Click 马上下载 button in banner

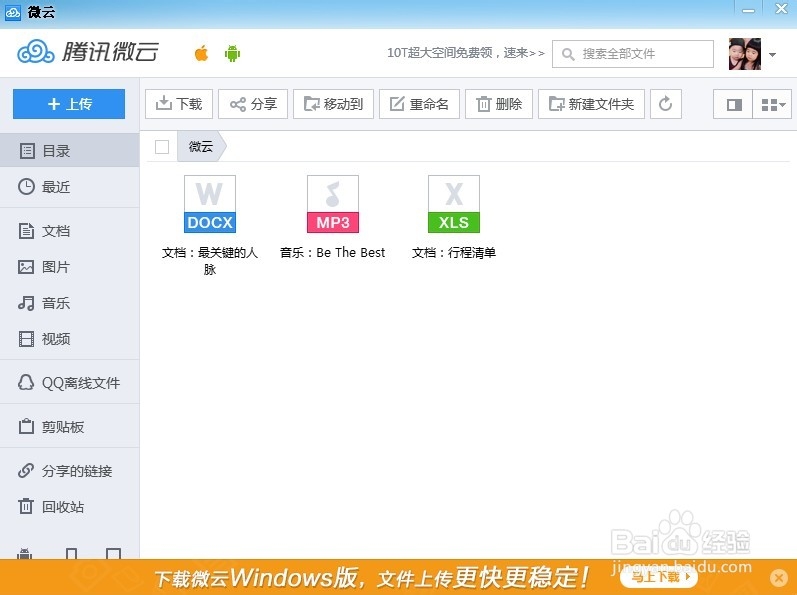pyautogui.click(x=659, y=576)
